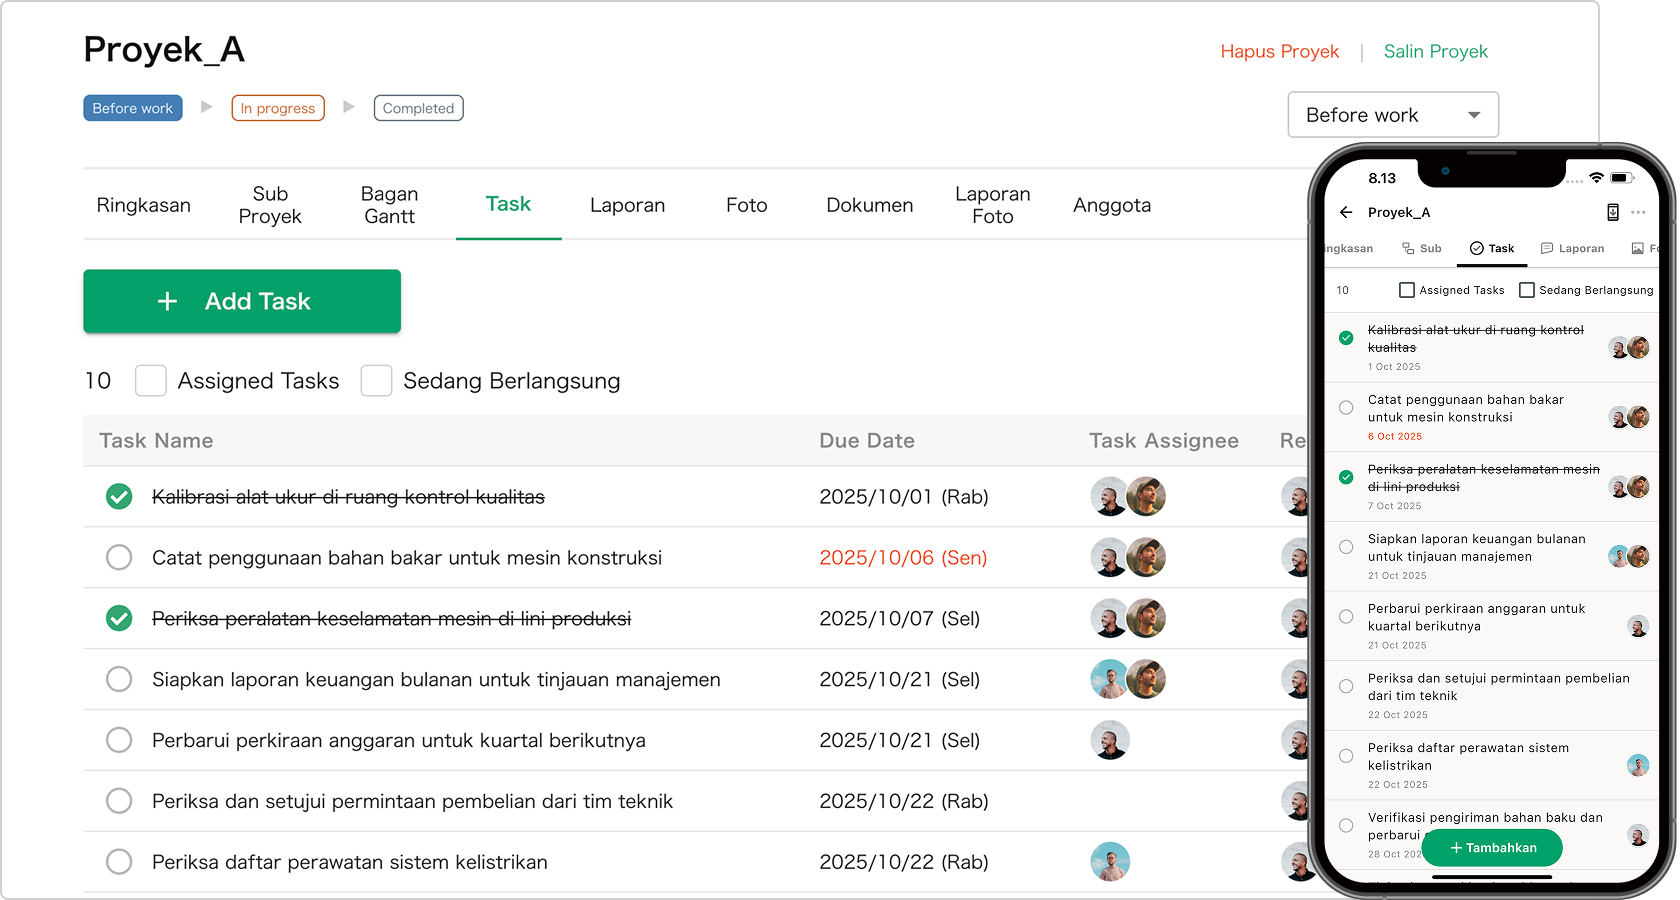
Task: Click the arrow between Before work and In progress
Action: [x=207, y=107]
